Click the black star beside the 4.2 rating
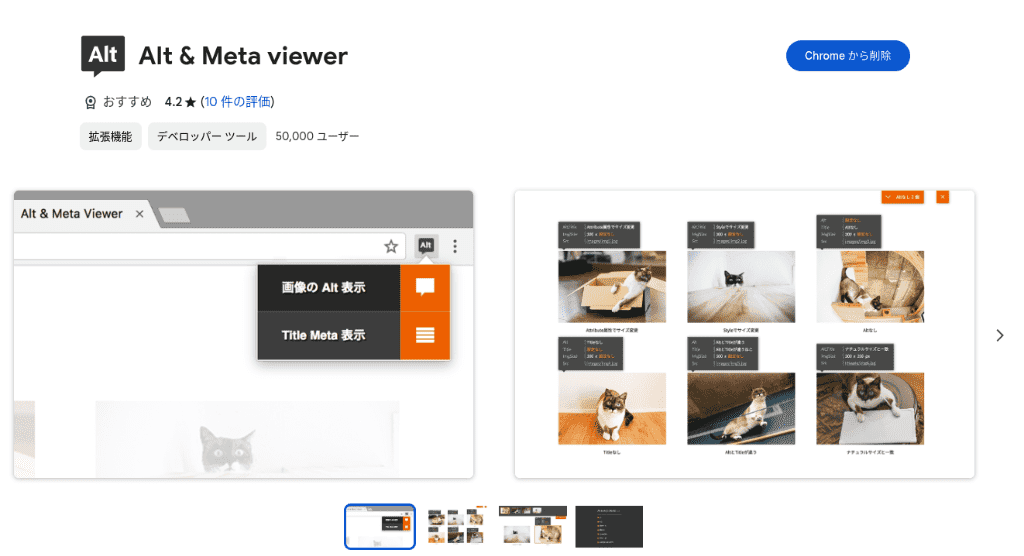This screenshot has width=1024, height=556. pyautogui.click(x=191, y=102)
